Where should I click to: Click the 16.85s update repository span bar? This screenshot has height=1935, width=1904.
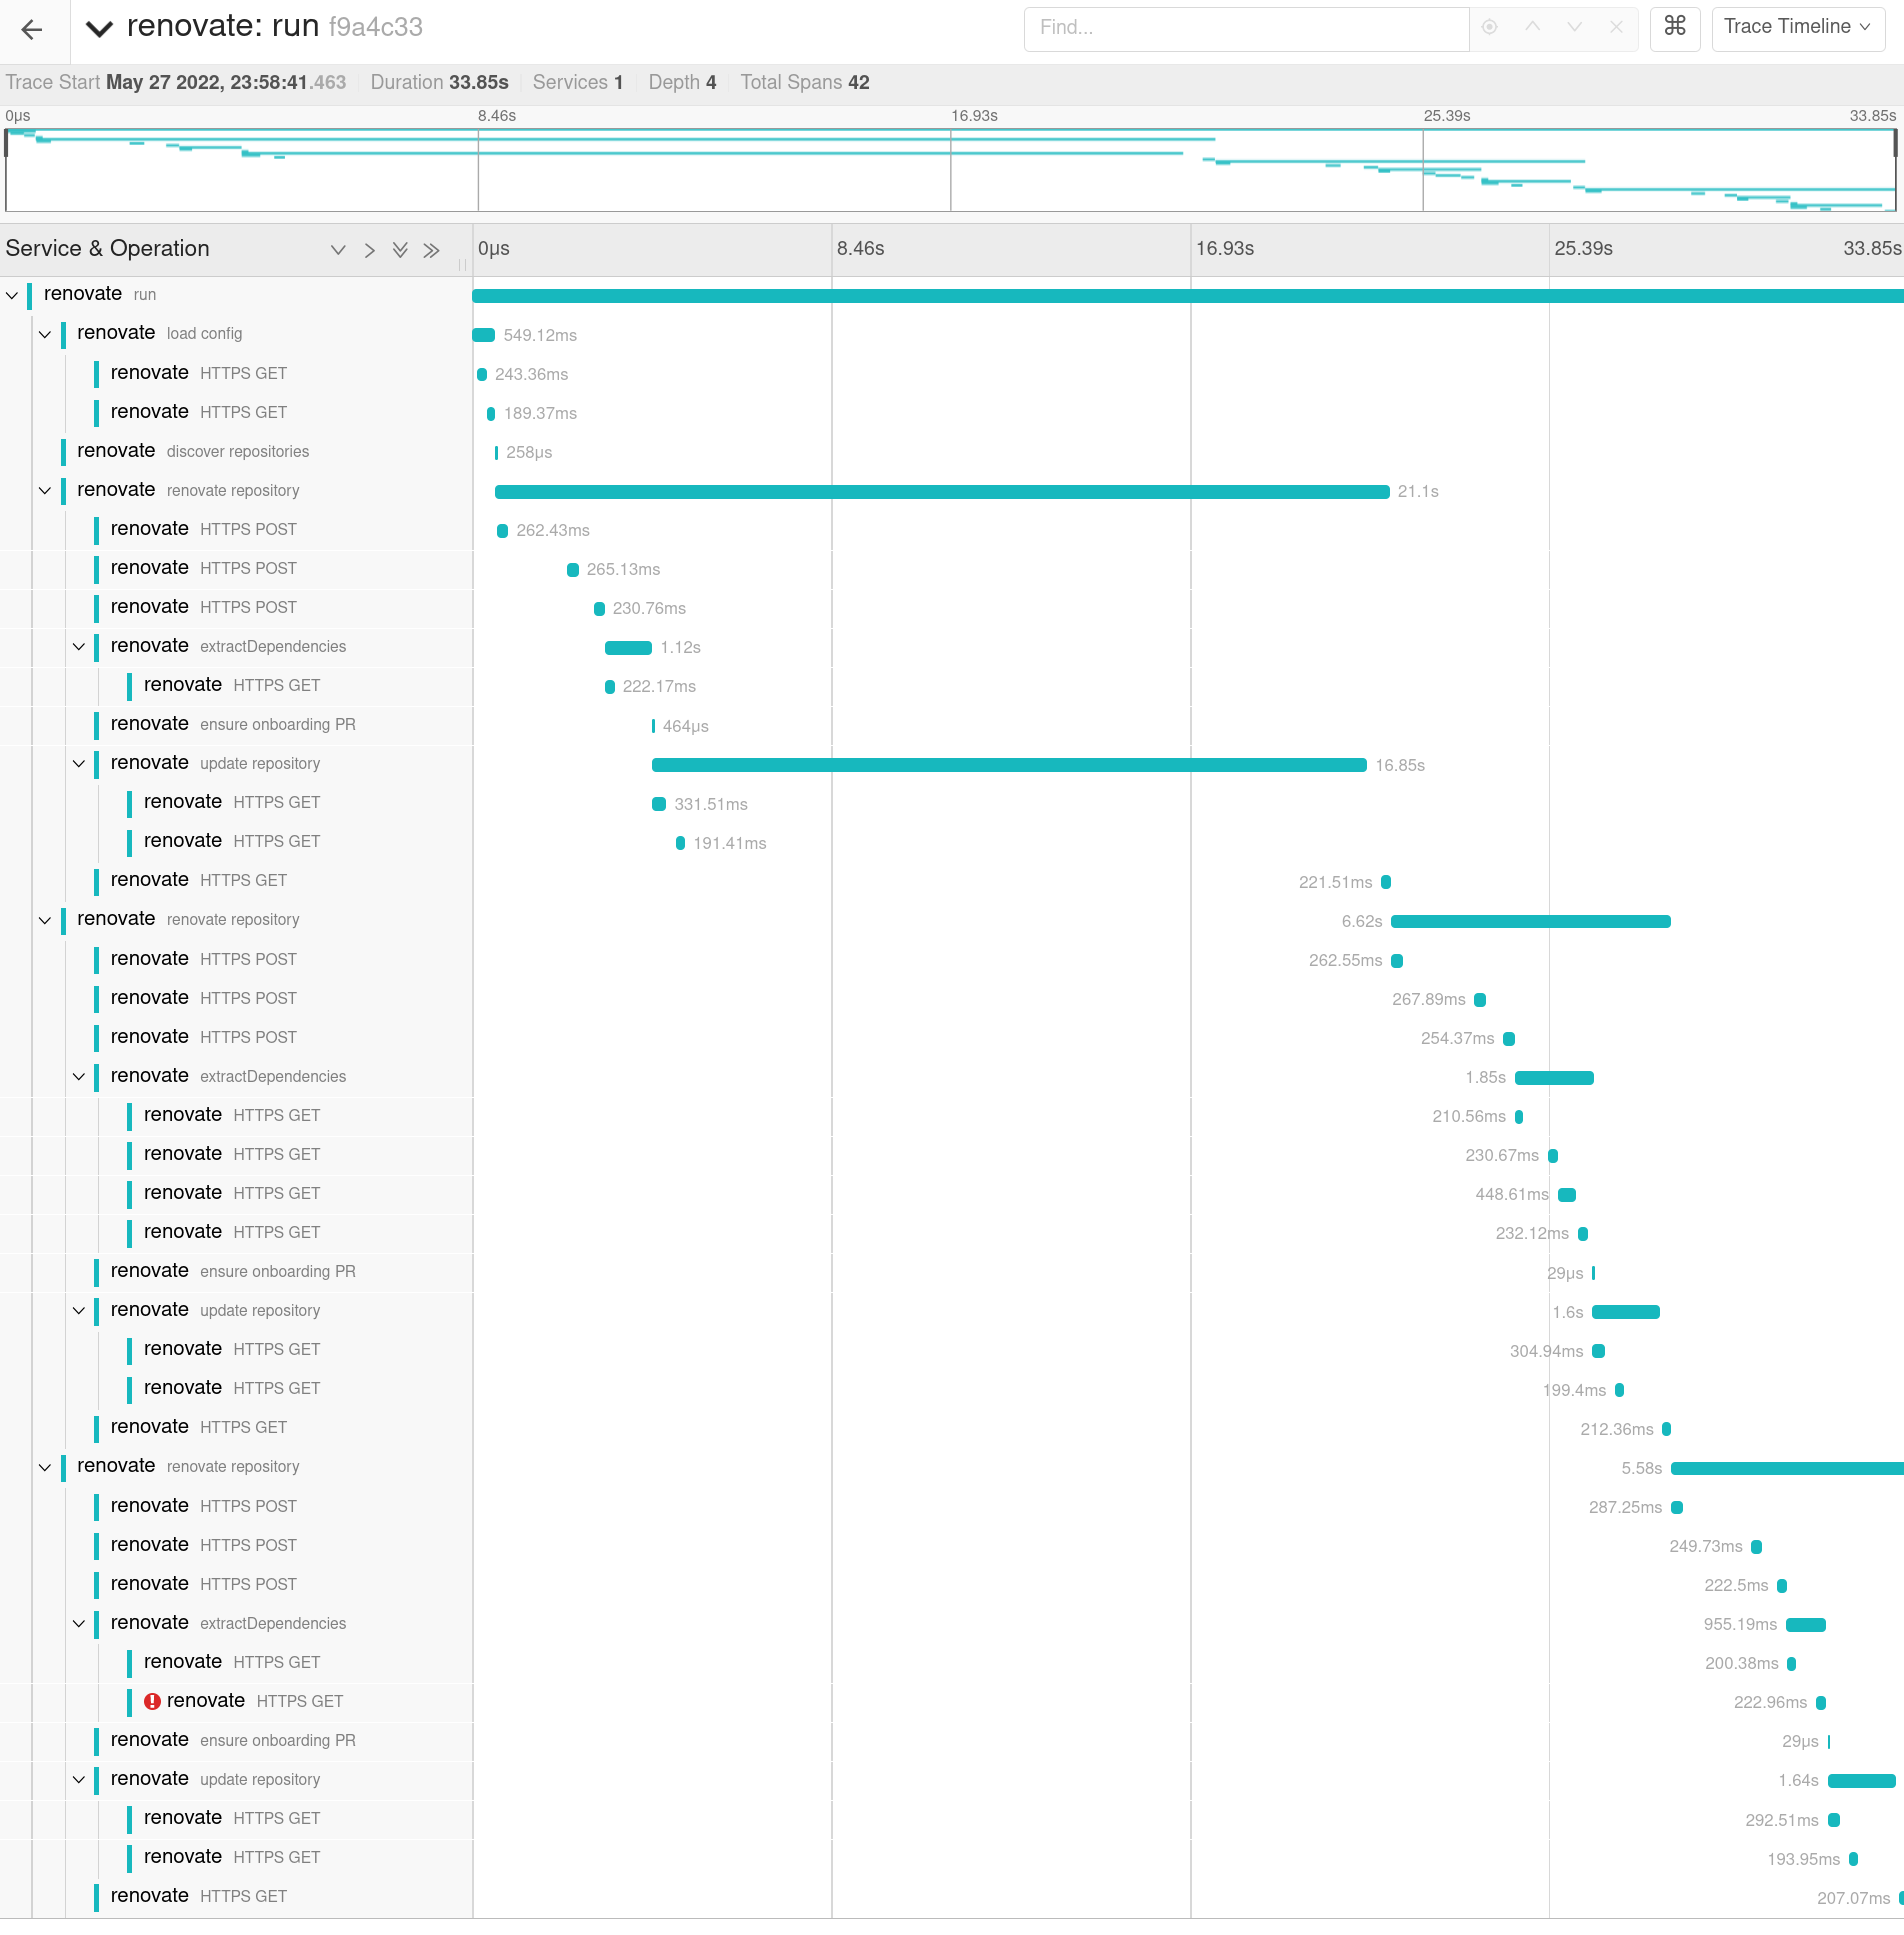pyautogui.click(x=1009, y=765)
